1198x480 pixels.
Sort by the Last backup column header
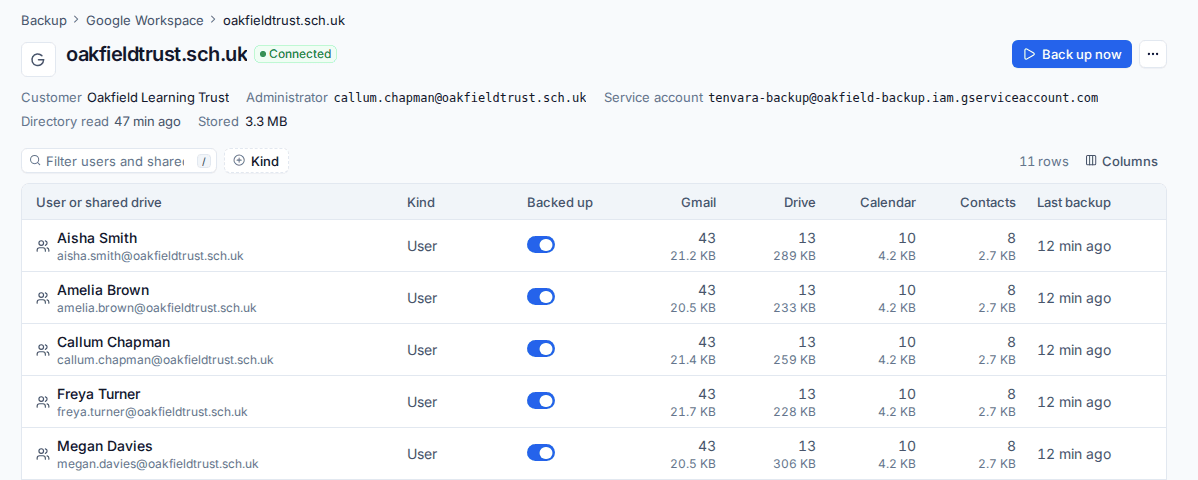pyautogui.click(x=1073, y=203)
